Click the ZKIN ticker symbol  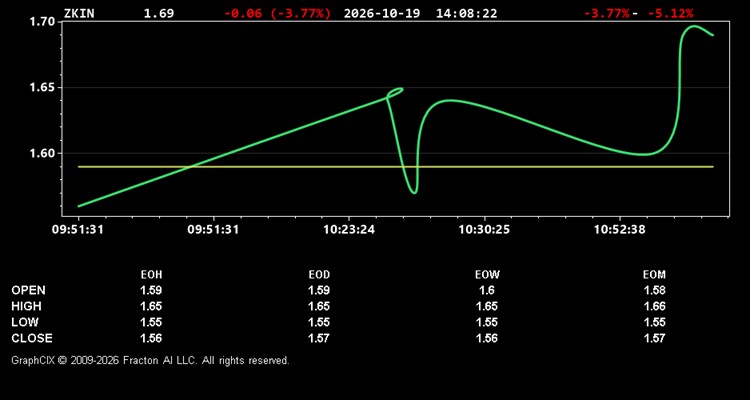pos(79,13)
